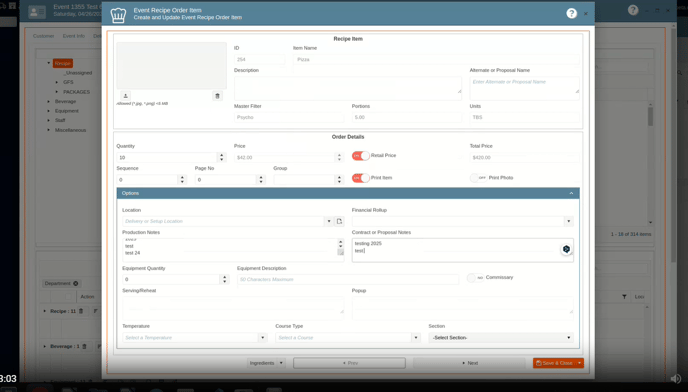Image resolution: width=688 pixels, height=392 pixels.
Task: Click the image upload icon under photo
Action: [125, 96]
